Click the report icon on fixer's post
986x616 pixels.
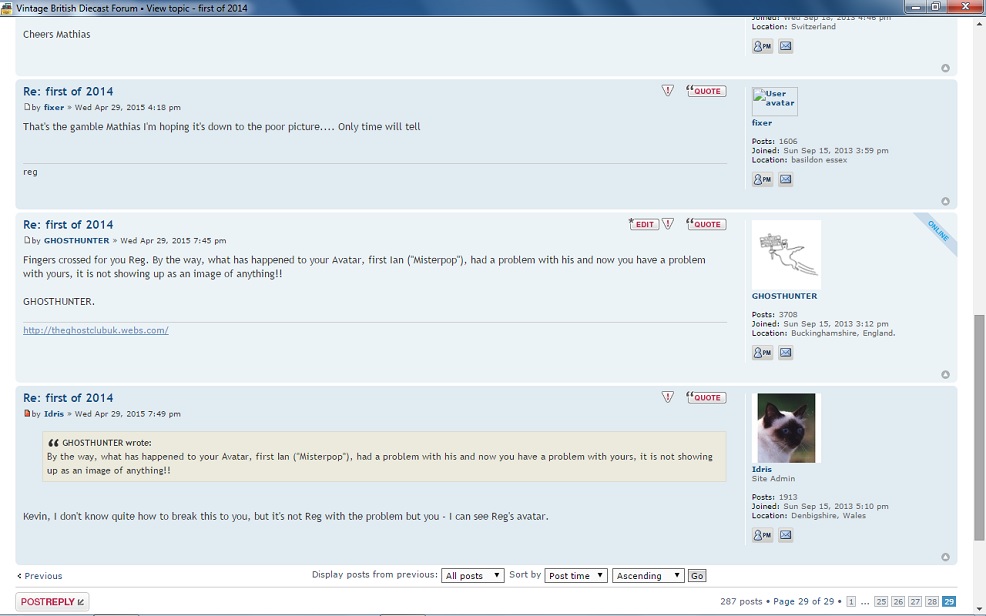[668, 91]
